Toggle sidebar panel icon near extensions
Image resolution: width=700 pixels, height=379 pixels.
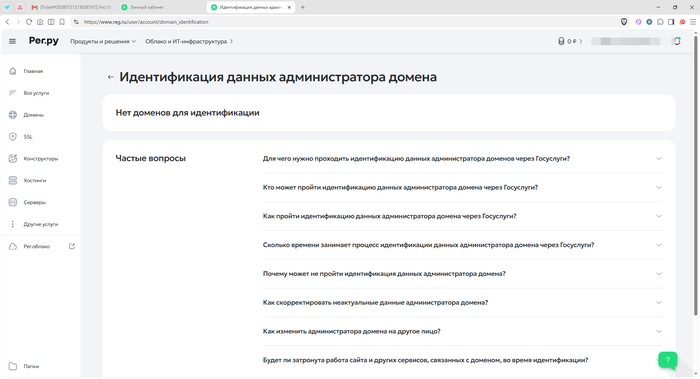point(671,22)
